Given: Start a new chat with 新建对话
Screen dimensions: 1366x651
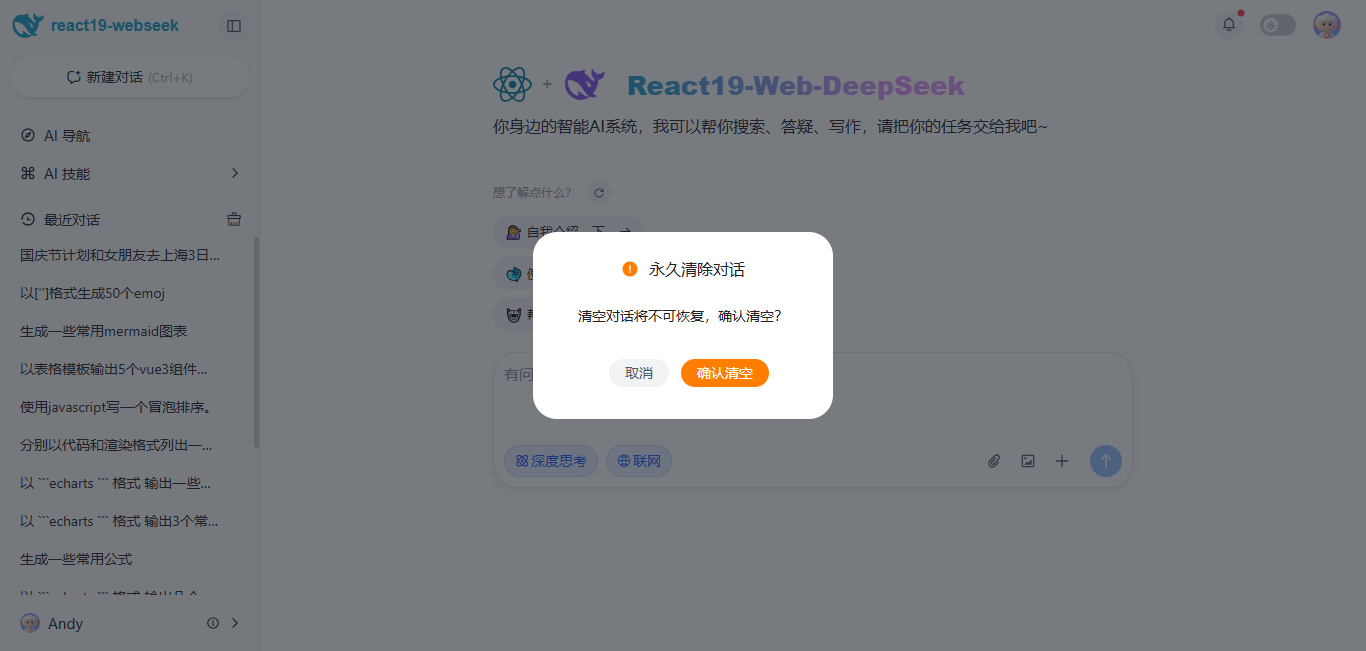Looking at the screenshot, I should (x=129, y=77).
